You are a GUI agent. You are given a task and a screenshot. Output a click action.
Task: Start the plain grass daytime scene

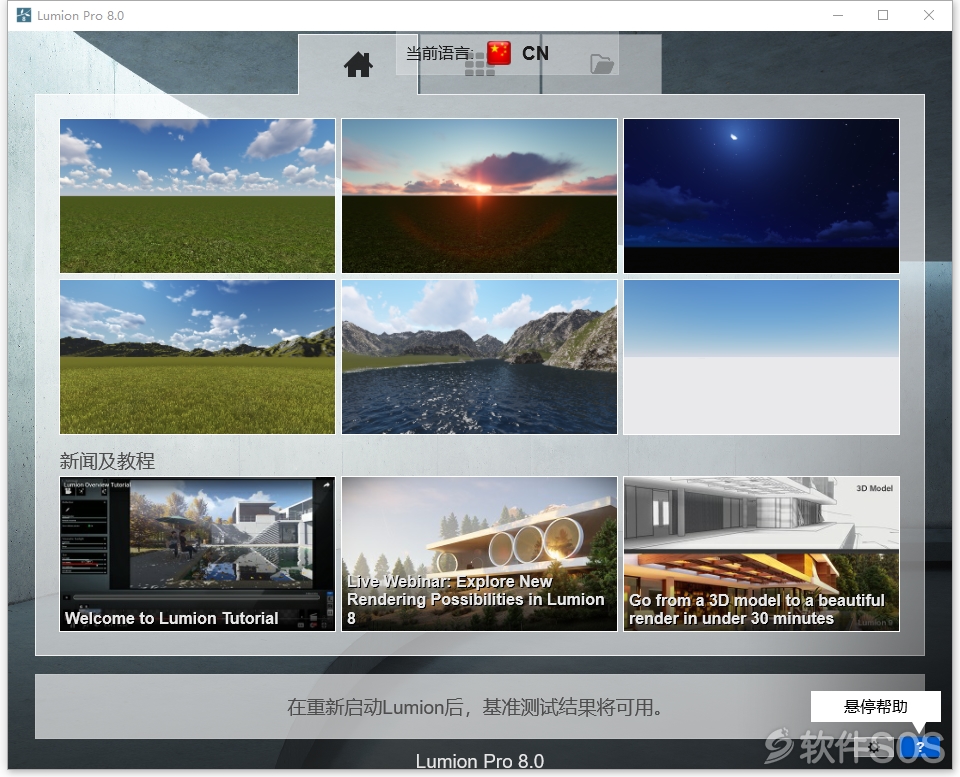198,195
